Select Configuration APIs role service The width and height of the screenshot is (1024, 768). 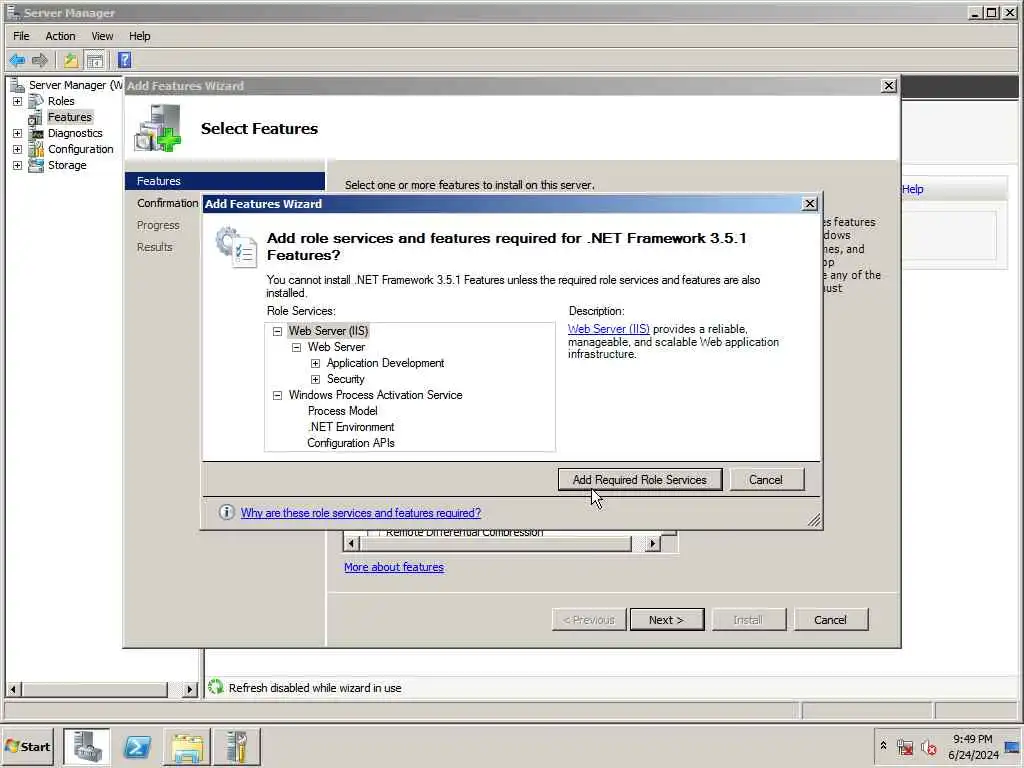pos(351,443)
